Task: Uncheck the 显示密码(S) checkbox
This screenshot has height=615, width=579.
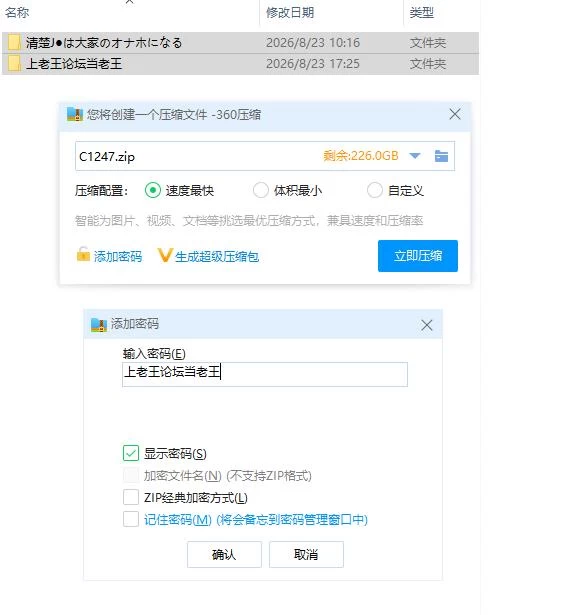Action: coord(131,453)
